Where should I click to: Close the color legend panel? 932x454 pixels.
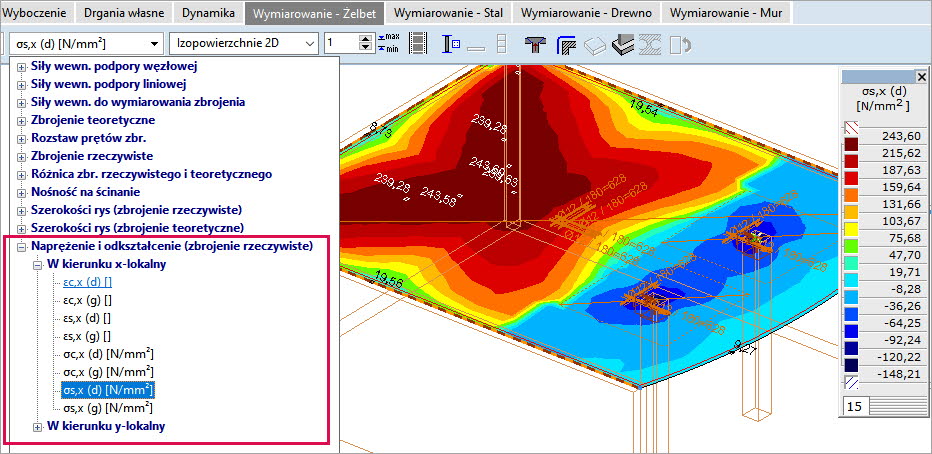pos(920,77)
